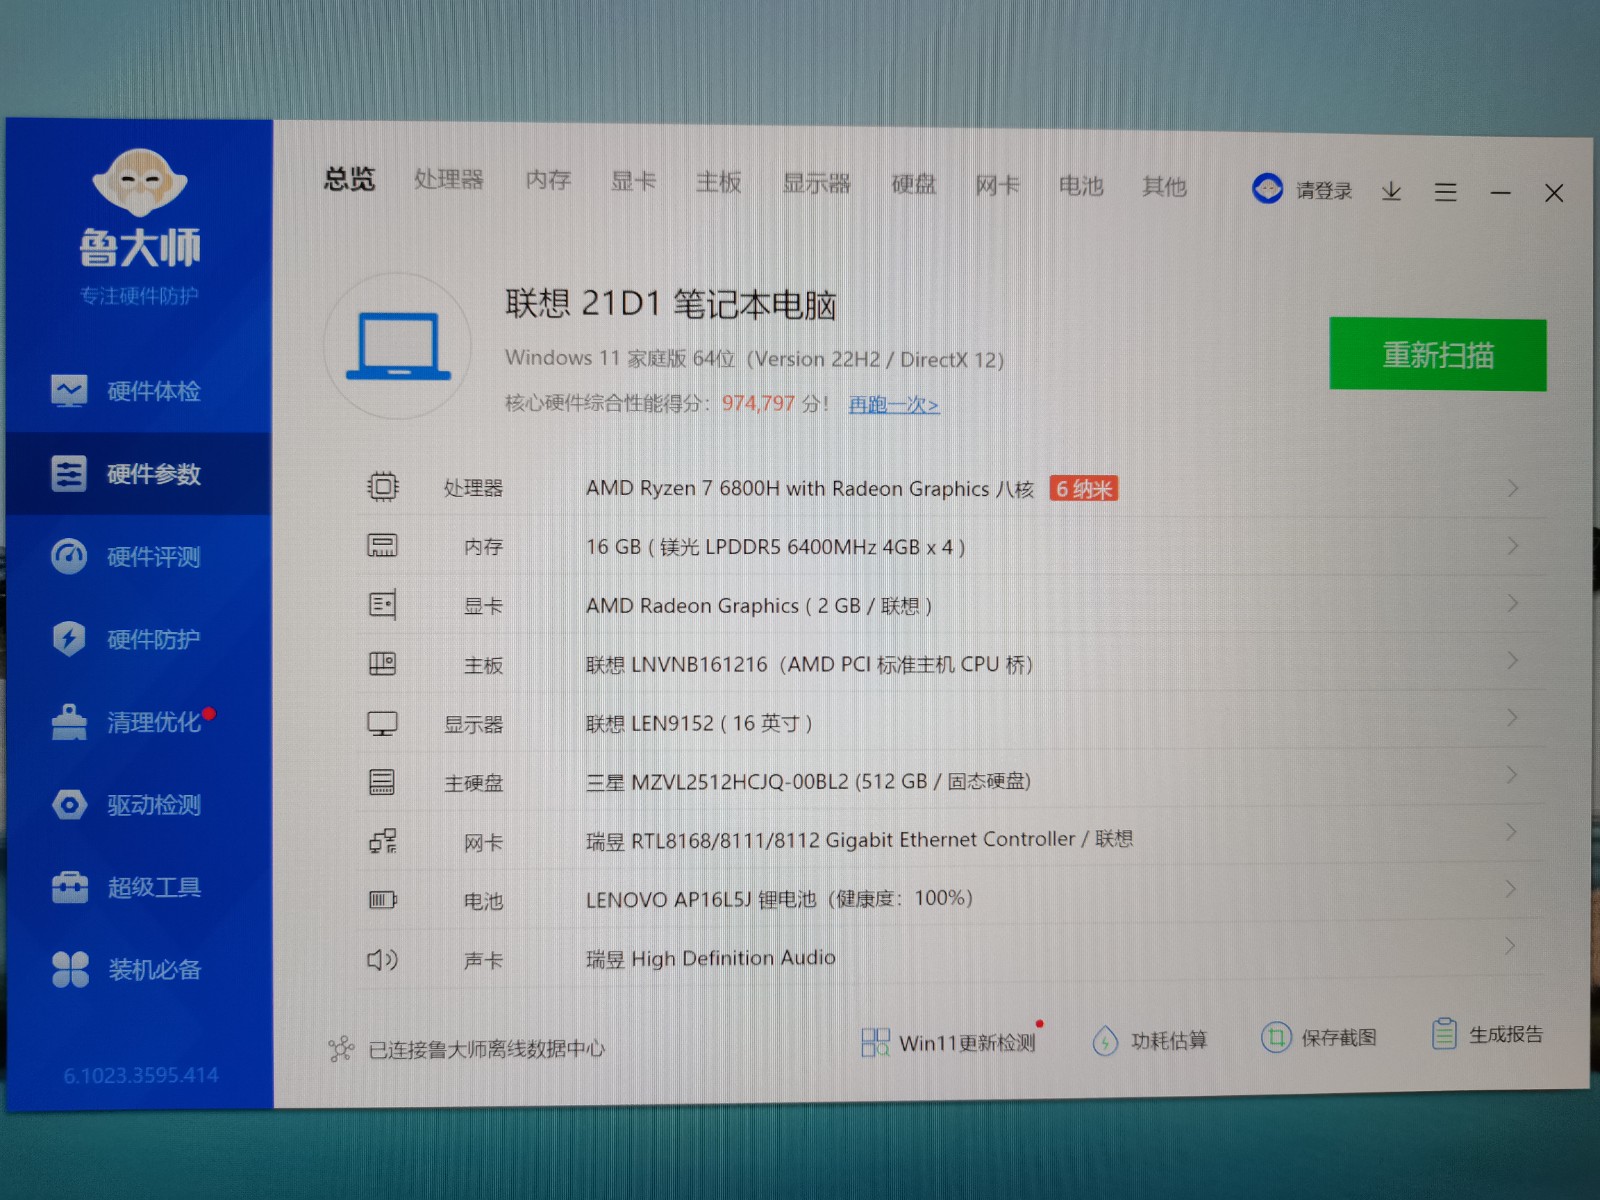The height and width of the screenshot is (1200, 1600).
Task: Click the monitor display icon
Action: (382, 723)
